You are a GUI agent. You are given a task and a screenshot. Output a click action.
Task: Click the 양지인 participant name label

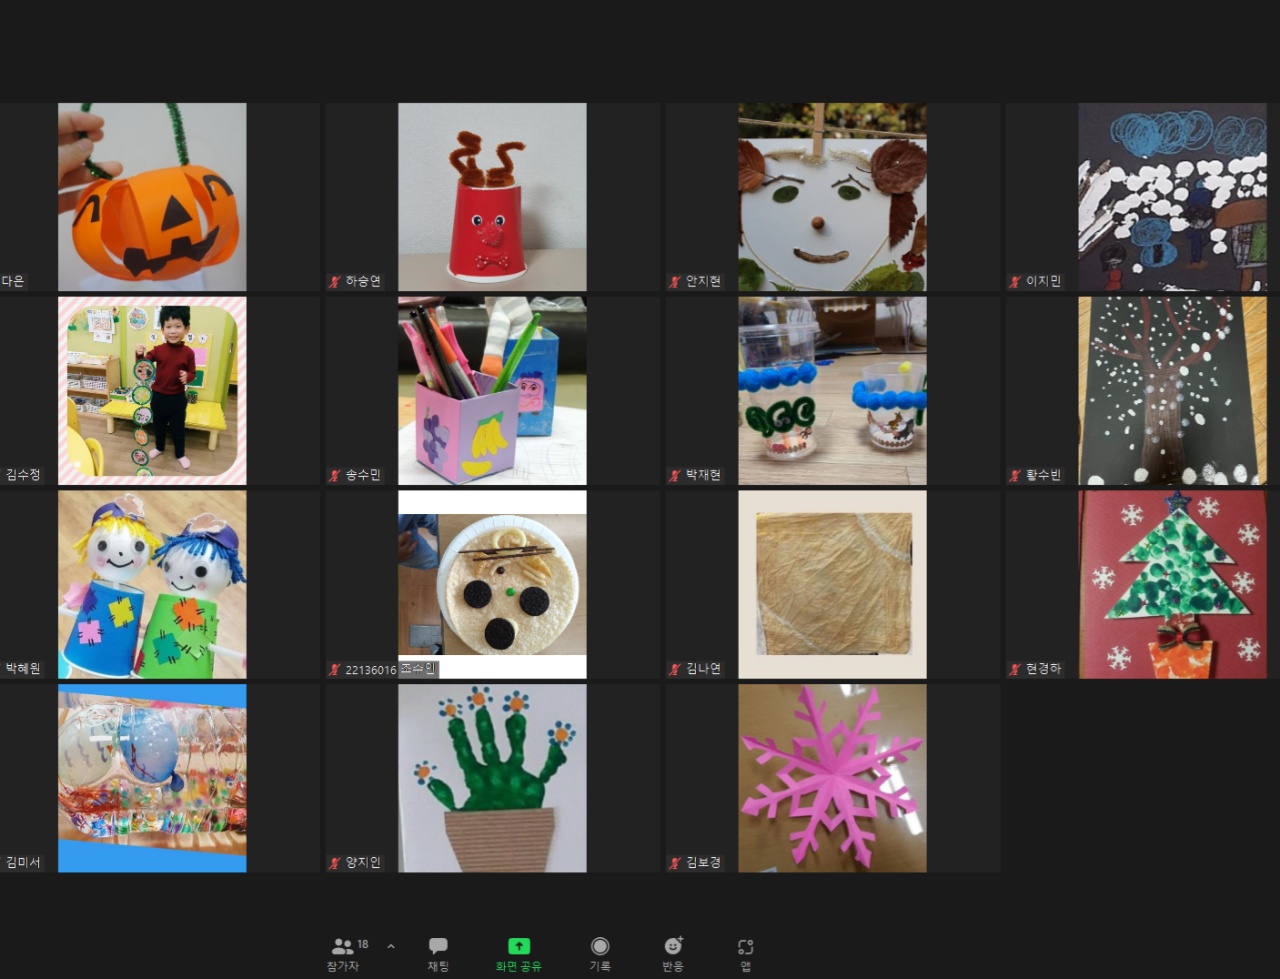pos(363,862)
